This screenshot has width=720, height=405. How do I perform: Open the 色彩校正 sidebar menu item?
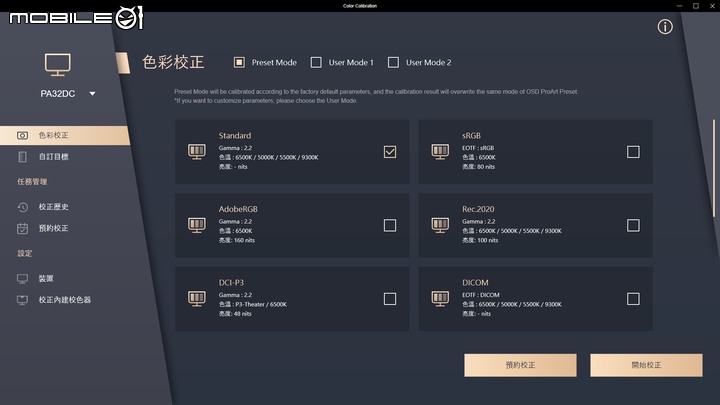(64, 135)
